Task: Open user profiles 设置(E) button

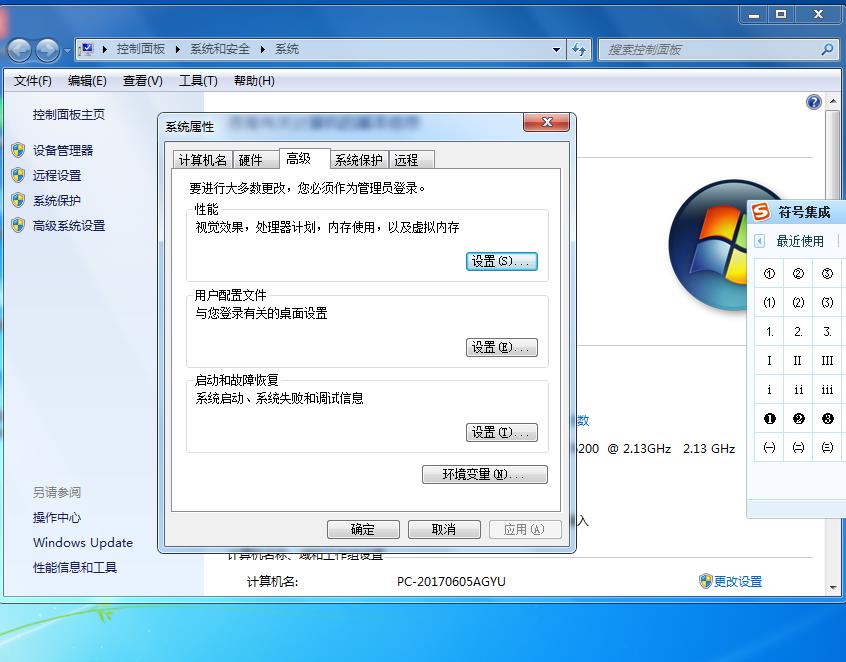Action: pos(501,347)
